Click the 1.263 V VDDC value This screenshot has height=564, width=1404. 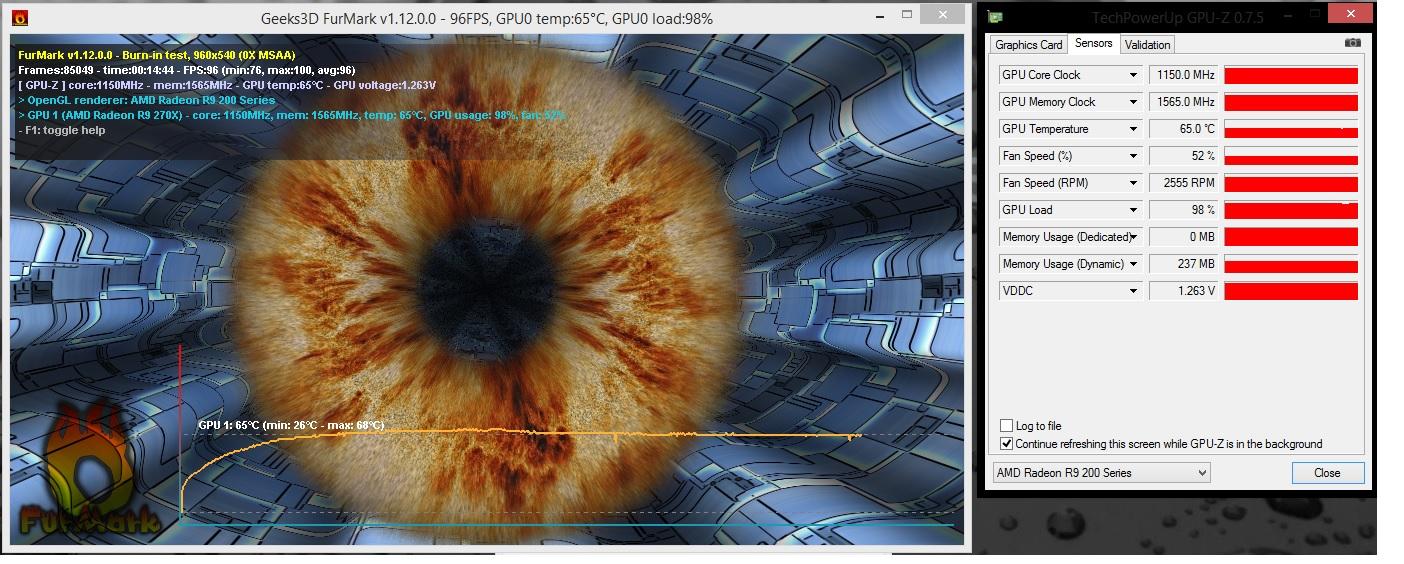point(1185,291)
